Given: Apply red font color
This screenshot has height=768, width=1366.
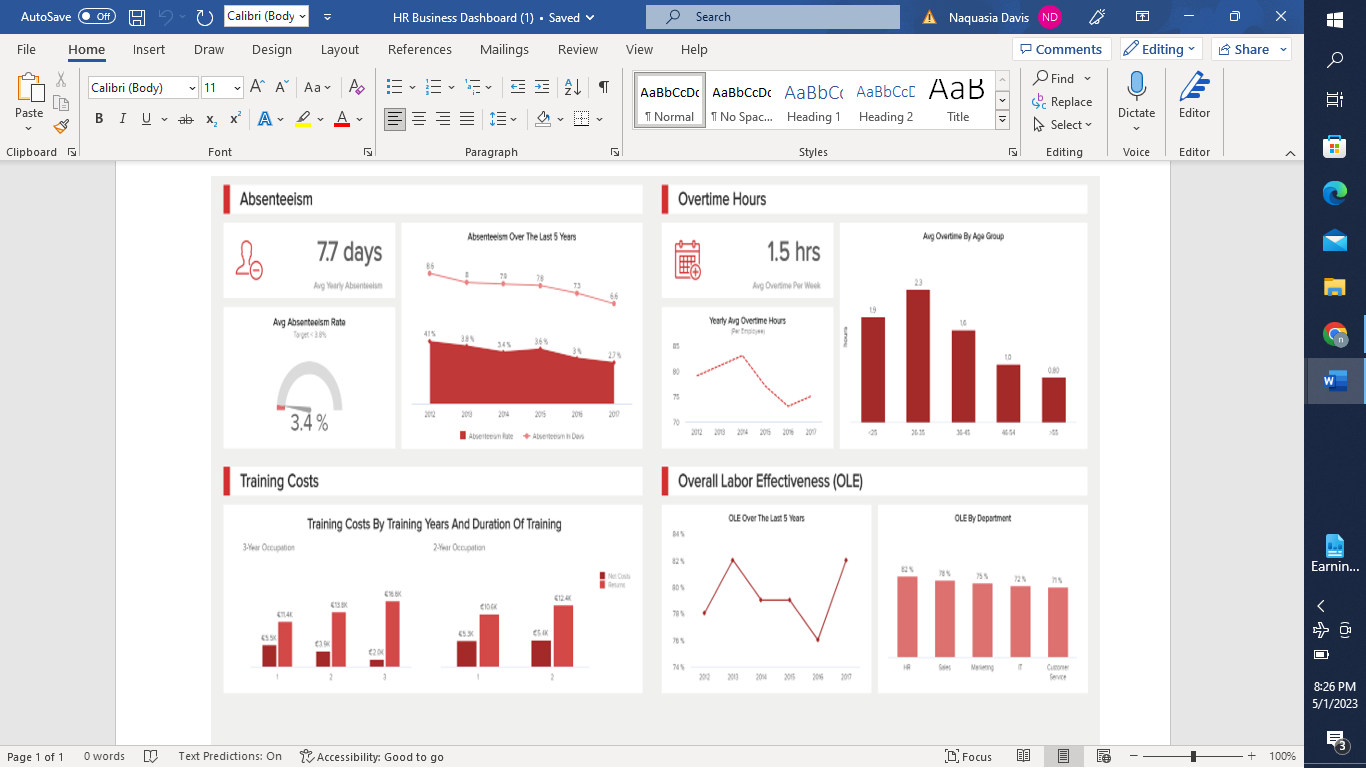Looking at the screenshot, I should point(342,119).
